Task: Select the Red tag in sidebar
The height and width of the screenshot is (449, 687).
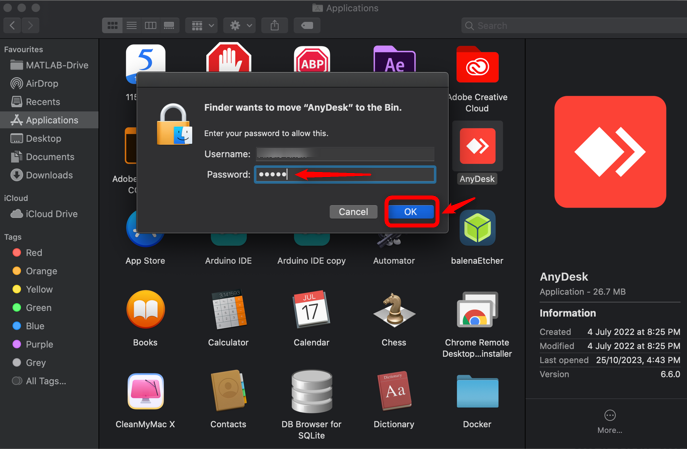Action: (x=34, y=253)
